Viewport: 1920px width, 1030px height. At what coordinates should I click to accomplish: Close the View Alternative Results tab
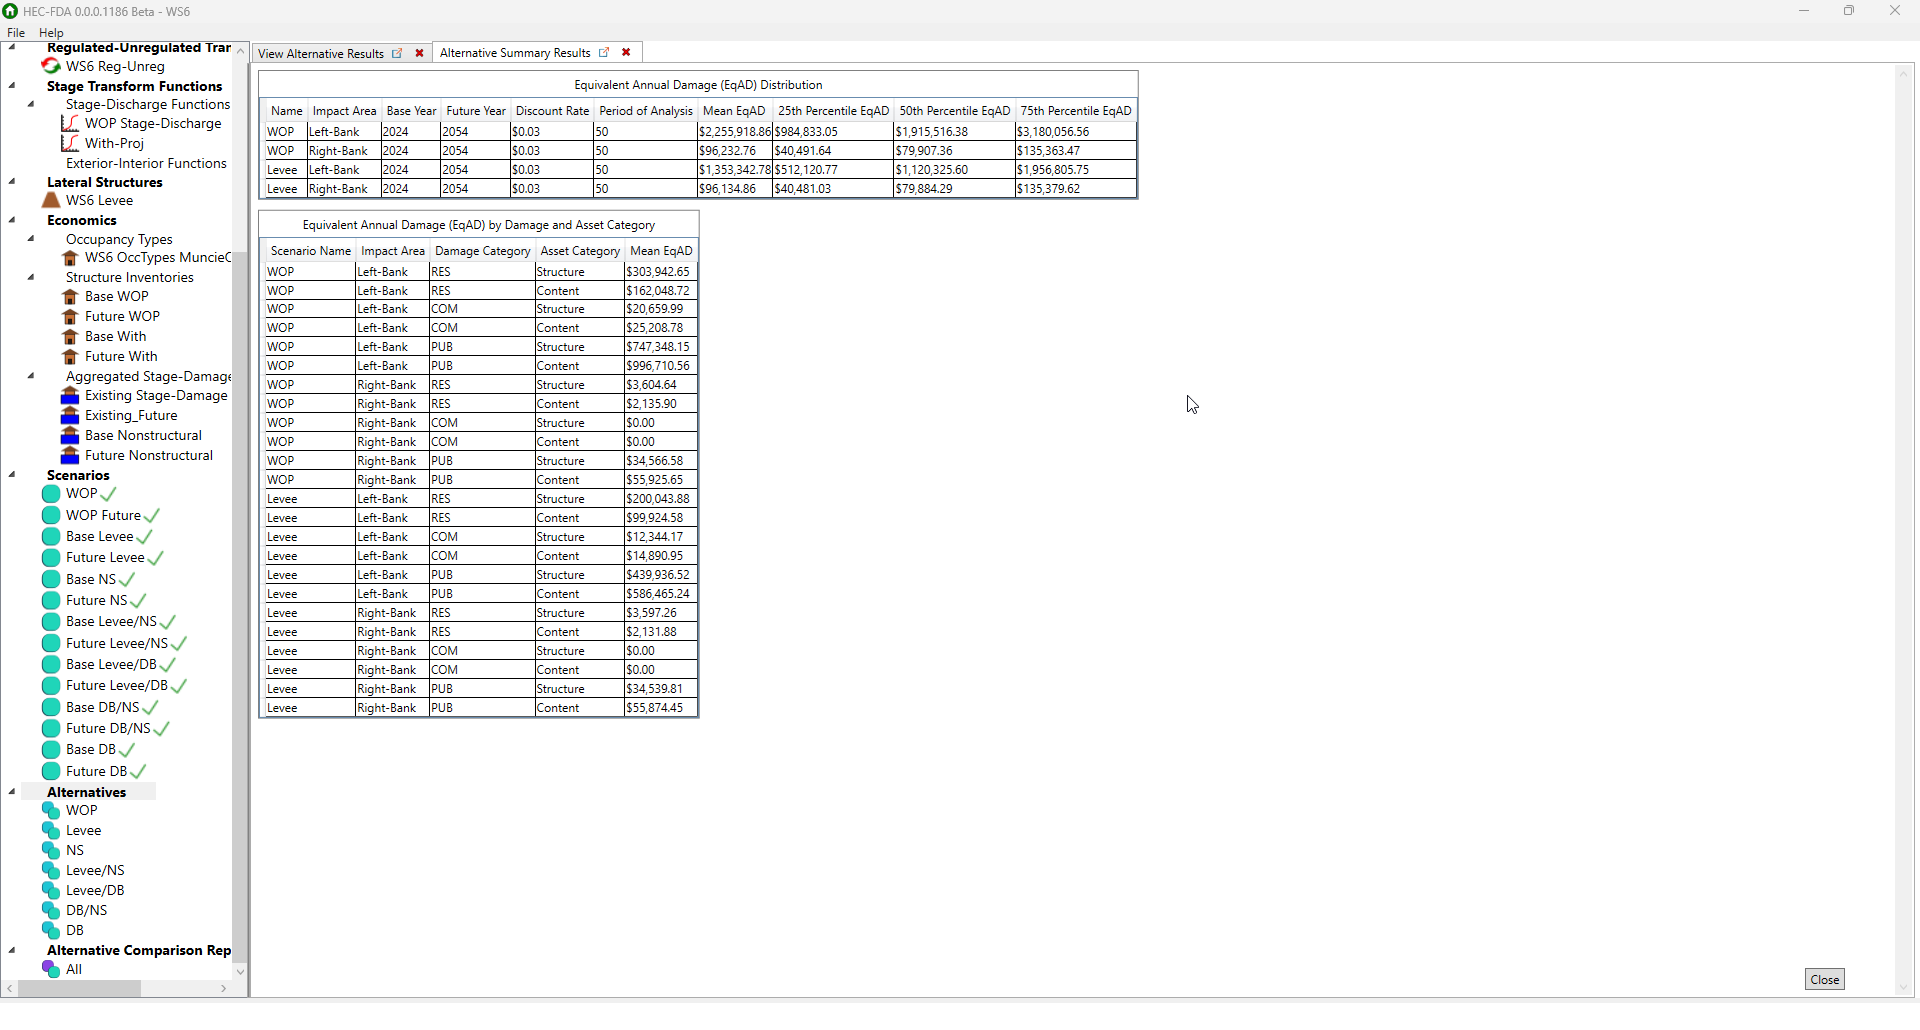[x=419, y=54]
